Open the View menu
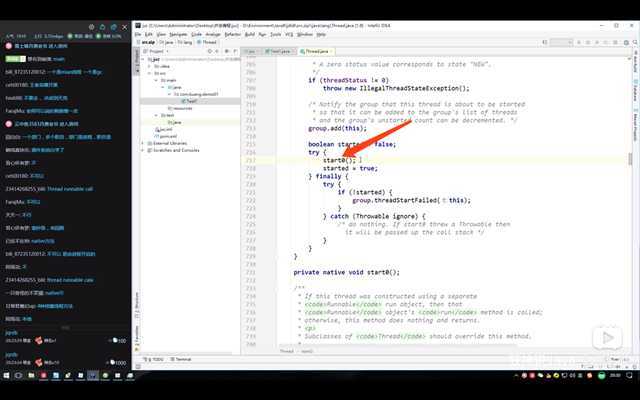 tap(161, 35)
